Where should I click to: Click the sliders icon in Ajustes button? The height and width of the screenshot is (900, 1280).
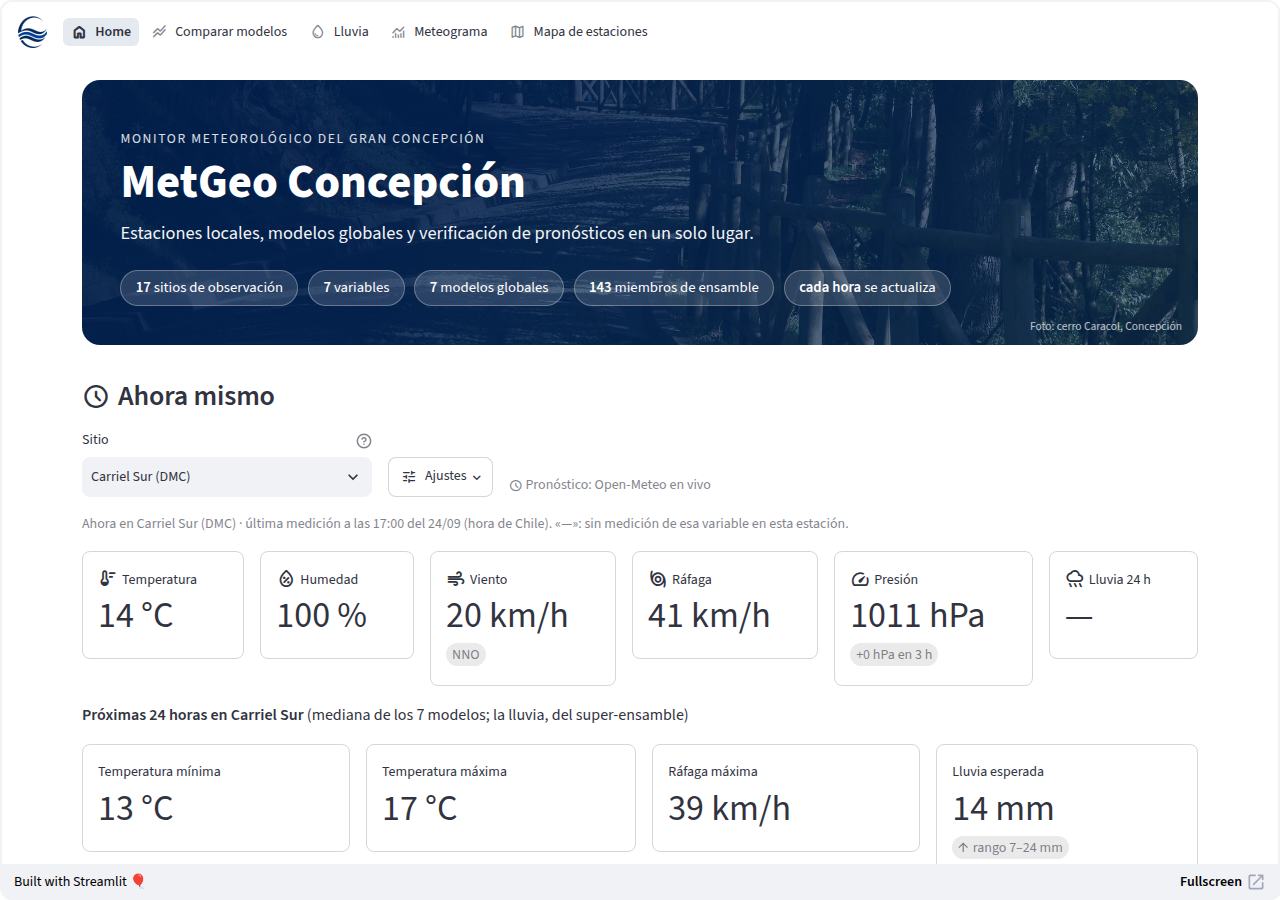[x=409, y=477]
